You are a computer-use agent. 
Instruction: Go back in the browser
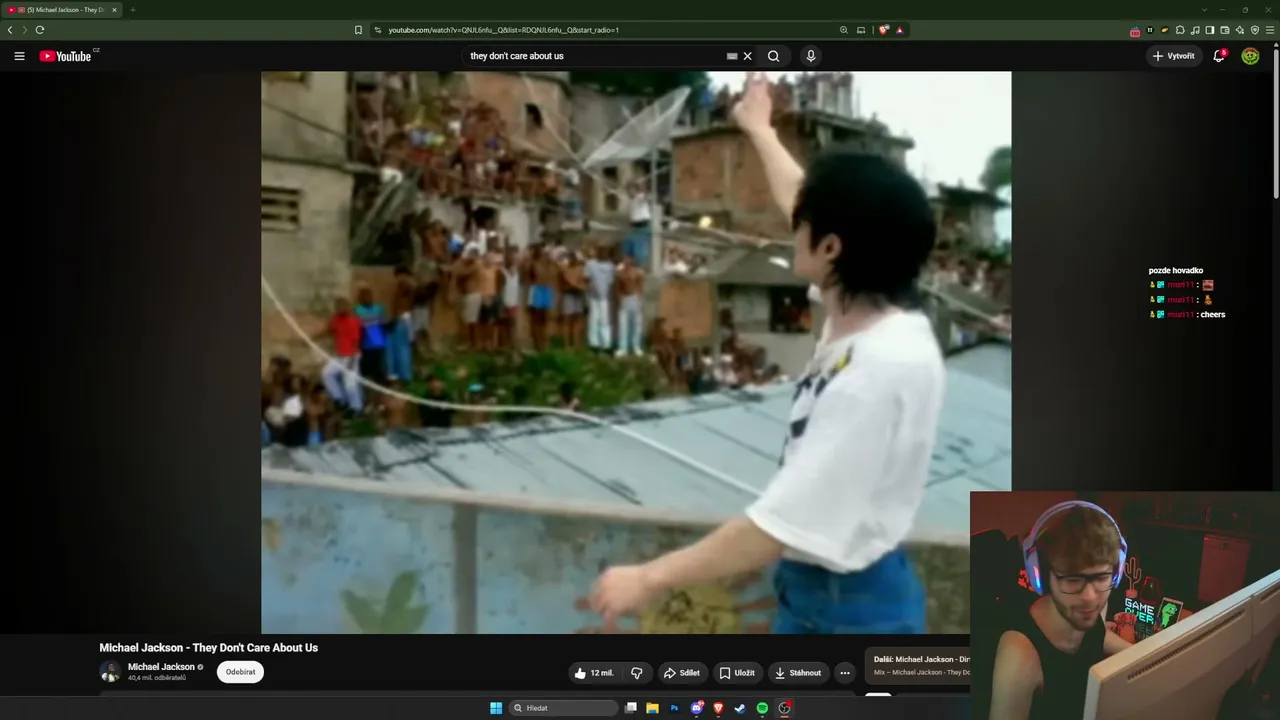coord(10,30)
